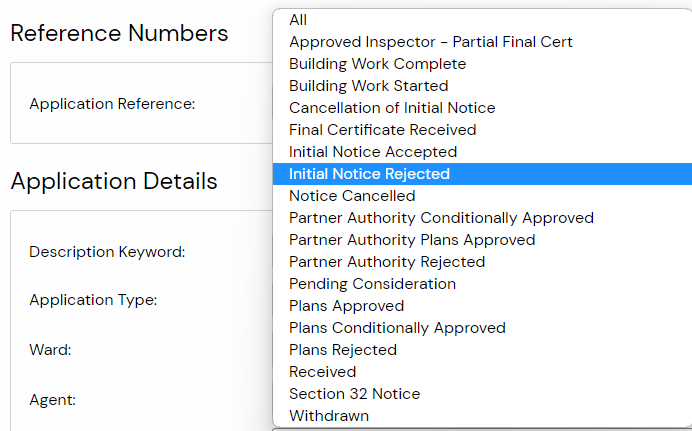Choose the "Notice Cancelled" status
This screenshot has width=692, height=431.
pyautogui.click(x=351, y=196)
